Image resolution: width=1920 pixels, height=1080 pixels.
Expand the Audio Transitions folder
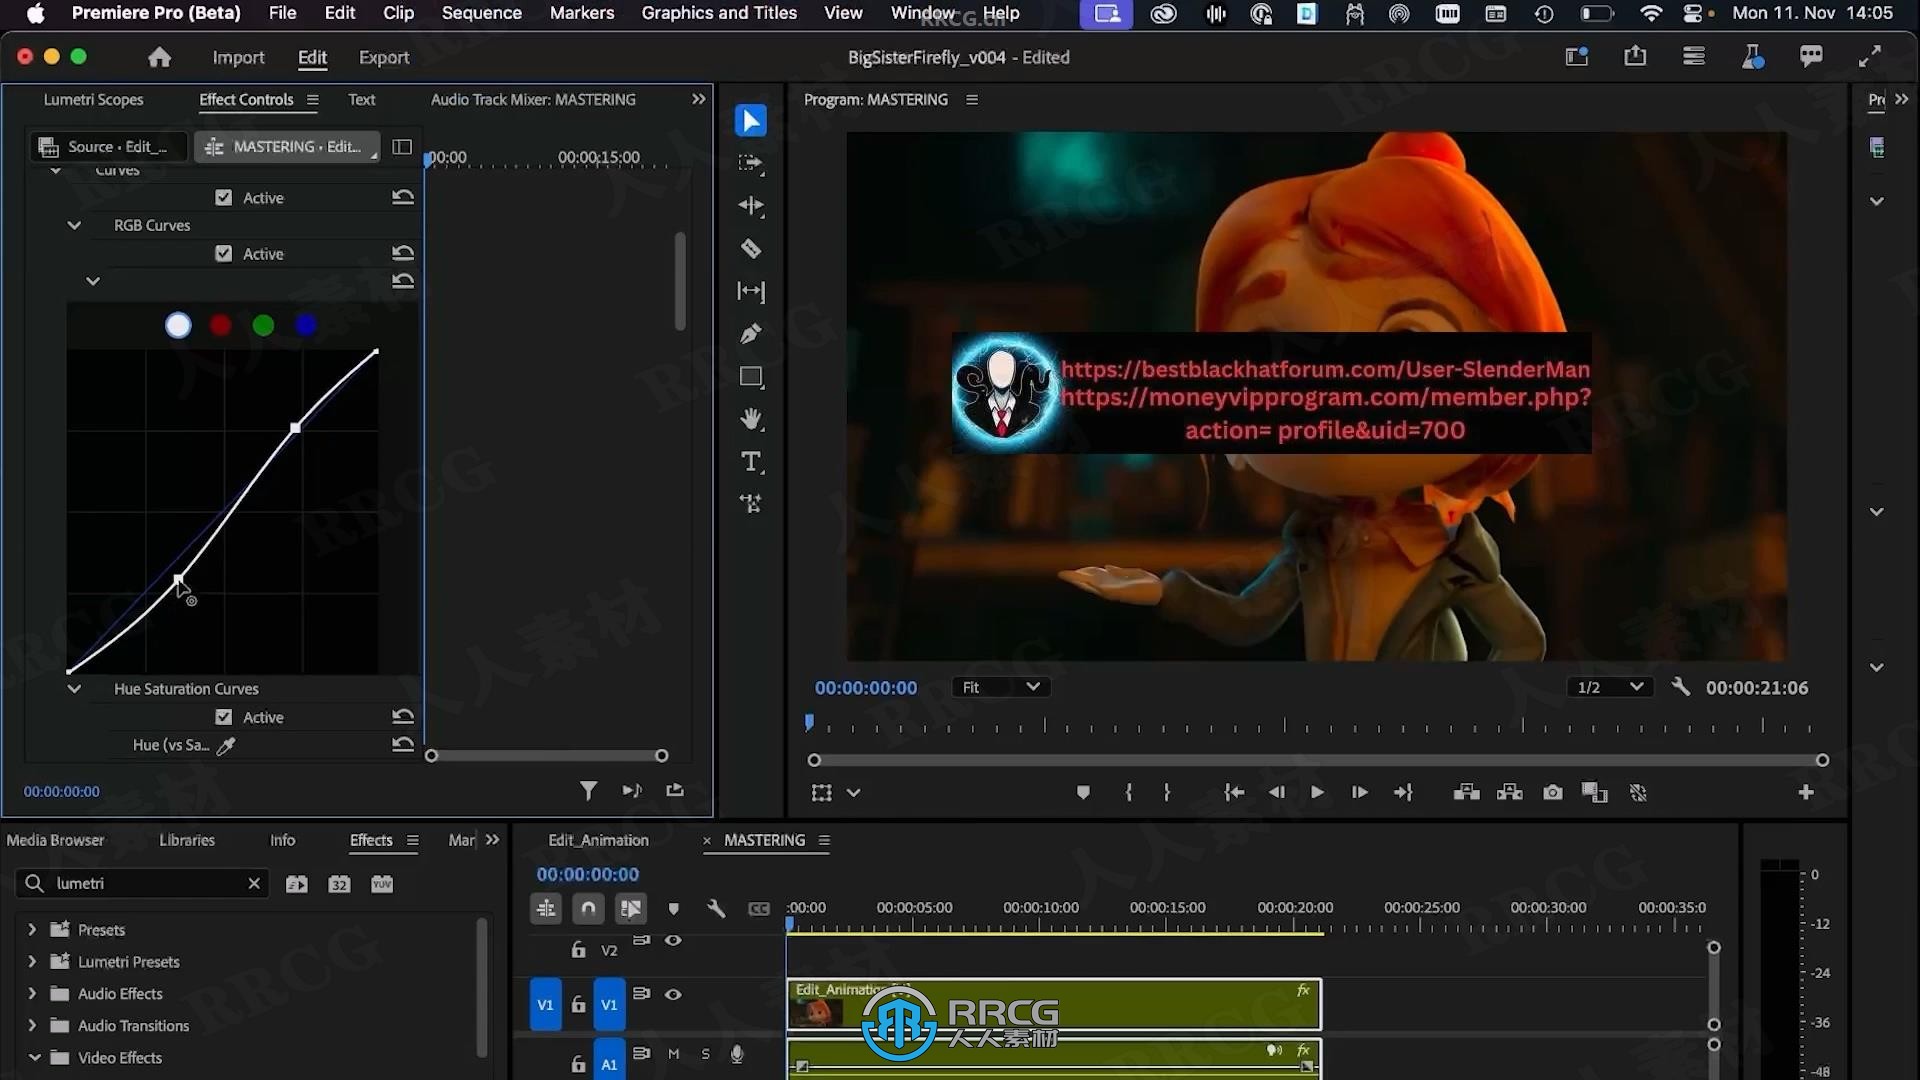click(x=32, y=1026)
